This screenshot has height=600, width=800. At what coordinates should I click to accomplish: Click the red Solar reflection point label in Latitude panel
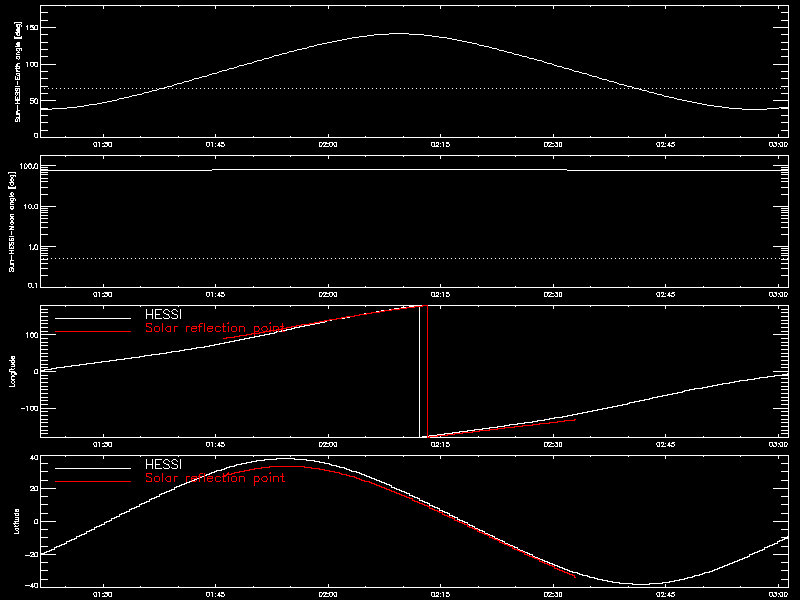tap(215, 478)
